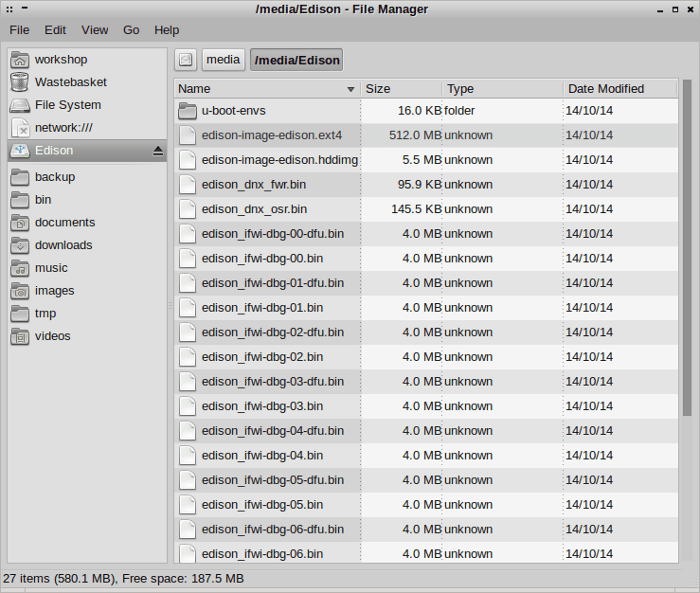Sort by the Name column header

tap(267, 89)
